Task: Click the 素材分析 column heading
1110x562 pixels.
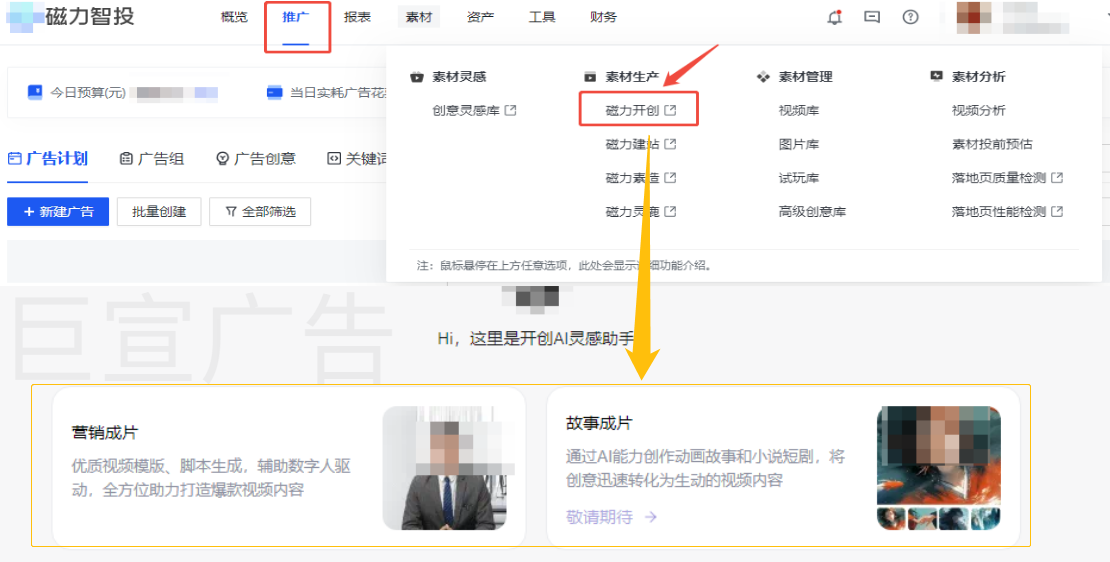Action: [x=978, y=76]
